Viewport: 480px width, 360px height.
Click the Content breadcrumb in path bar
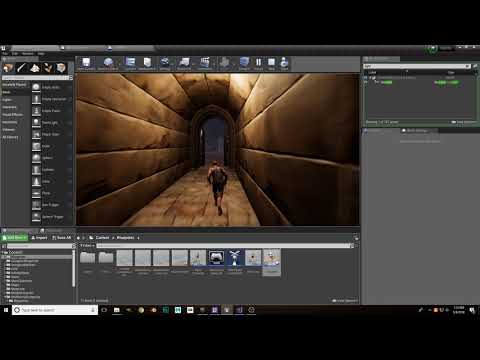click(x=102, y=238)
